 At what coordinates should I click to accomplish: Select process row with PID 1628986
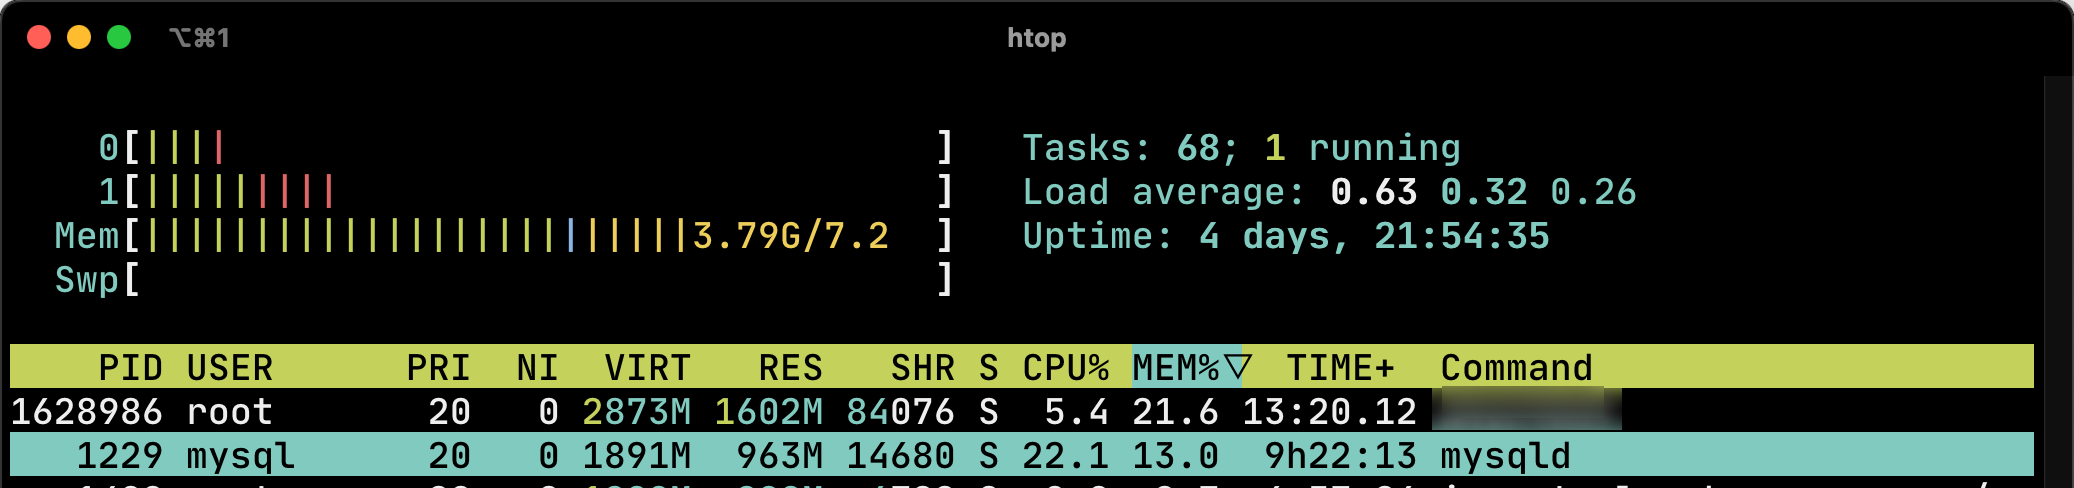pos(1022,411)
